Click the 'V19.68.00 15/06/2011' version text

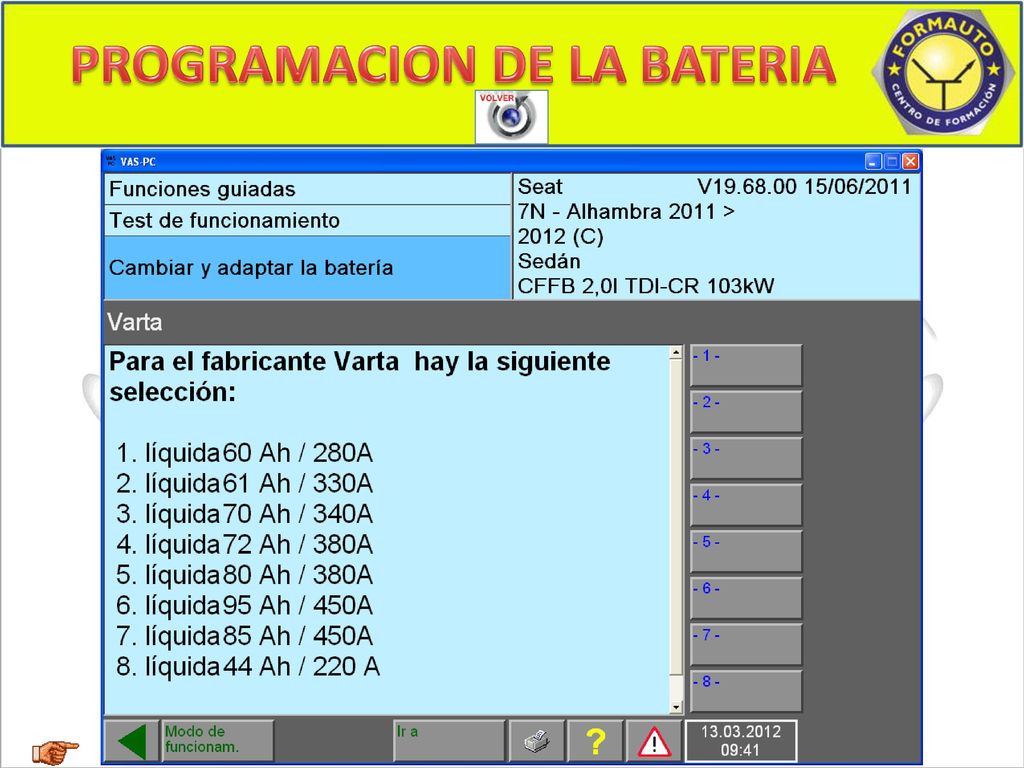804,187
